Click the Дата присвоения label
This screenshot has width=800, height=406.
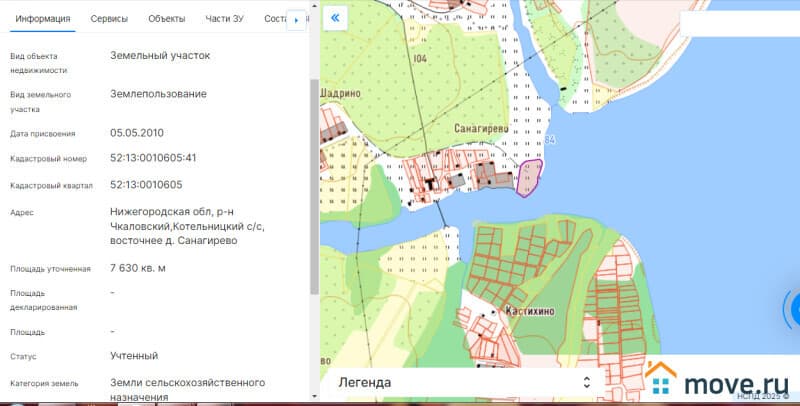click(x=43, y=134)
